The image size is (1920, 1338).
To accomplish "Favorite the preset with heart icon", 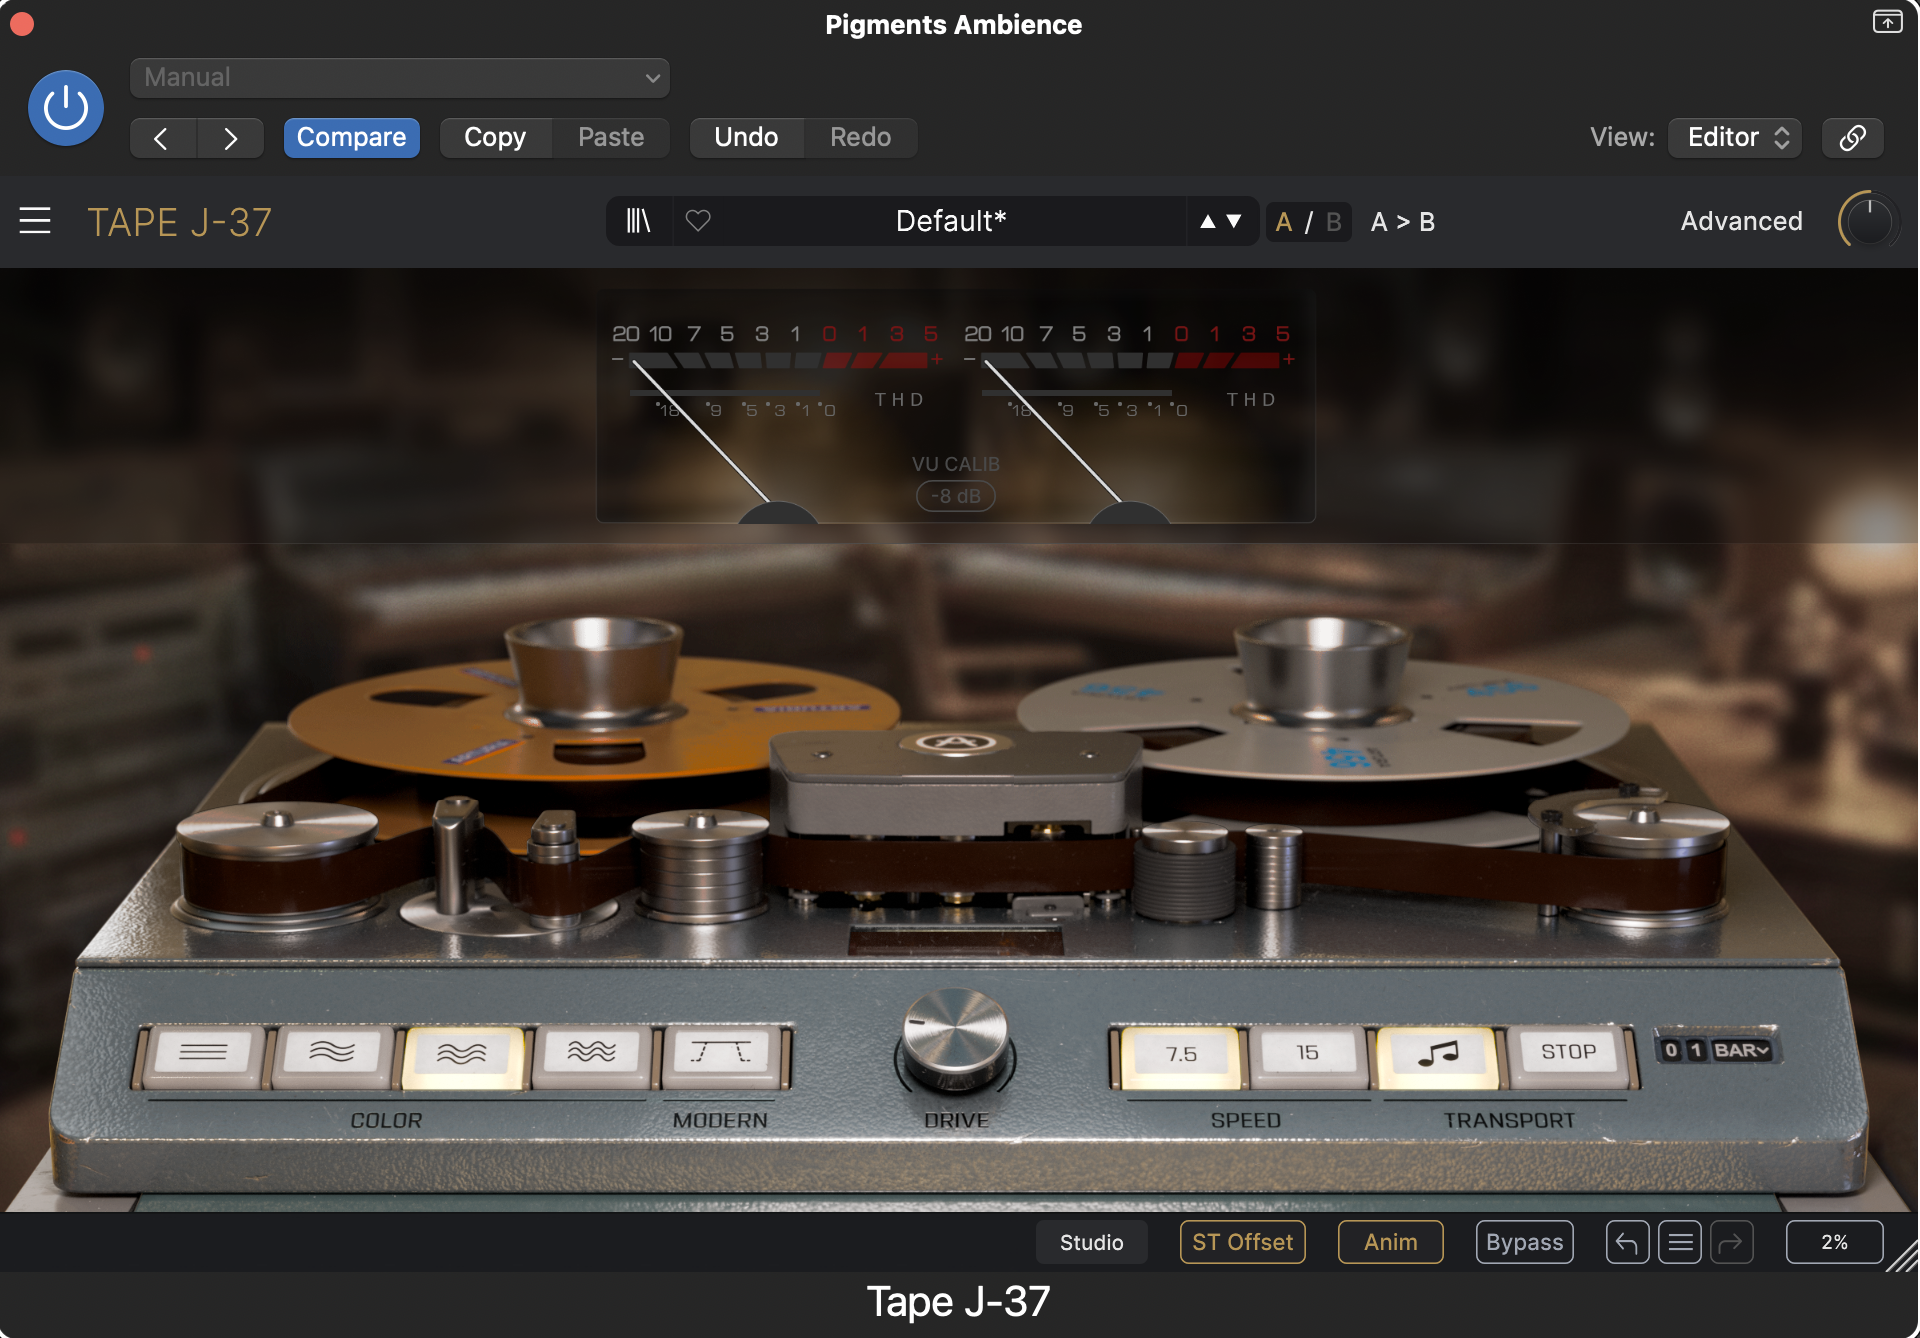I will (698, 221).
